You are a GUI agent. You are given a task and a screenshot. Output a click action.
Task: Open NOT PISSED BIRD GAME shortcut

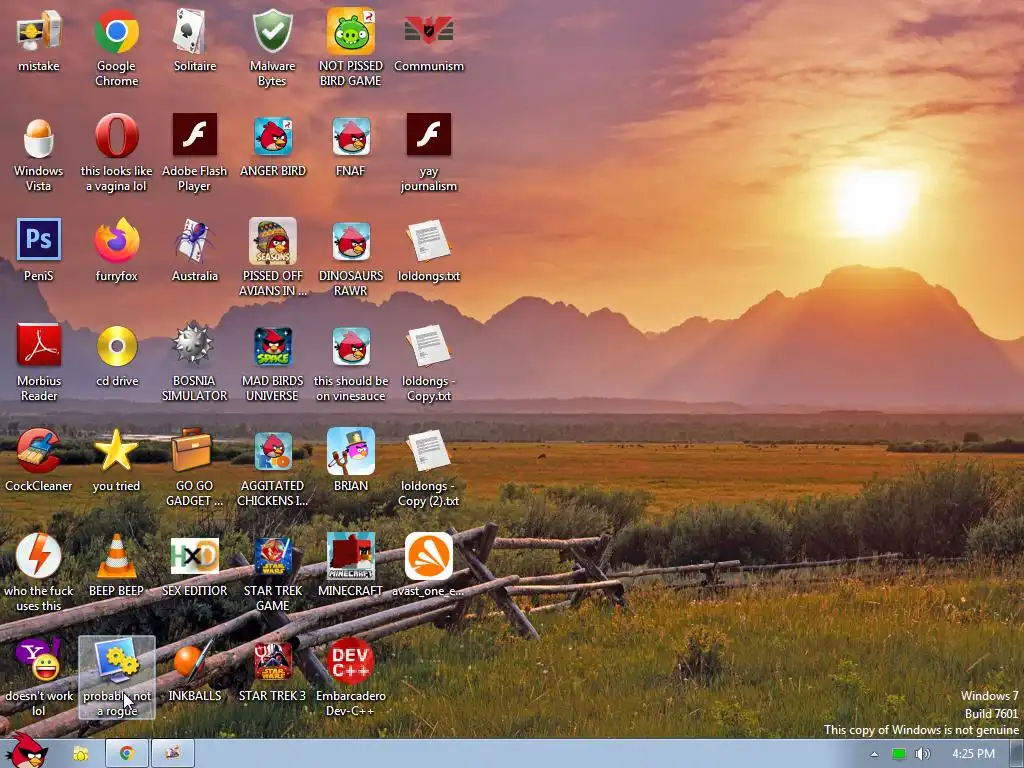click(x=351, y=31)
